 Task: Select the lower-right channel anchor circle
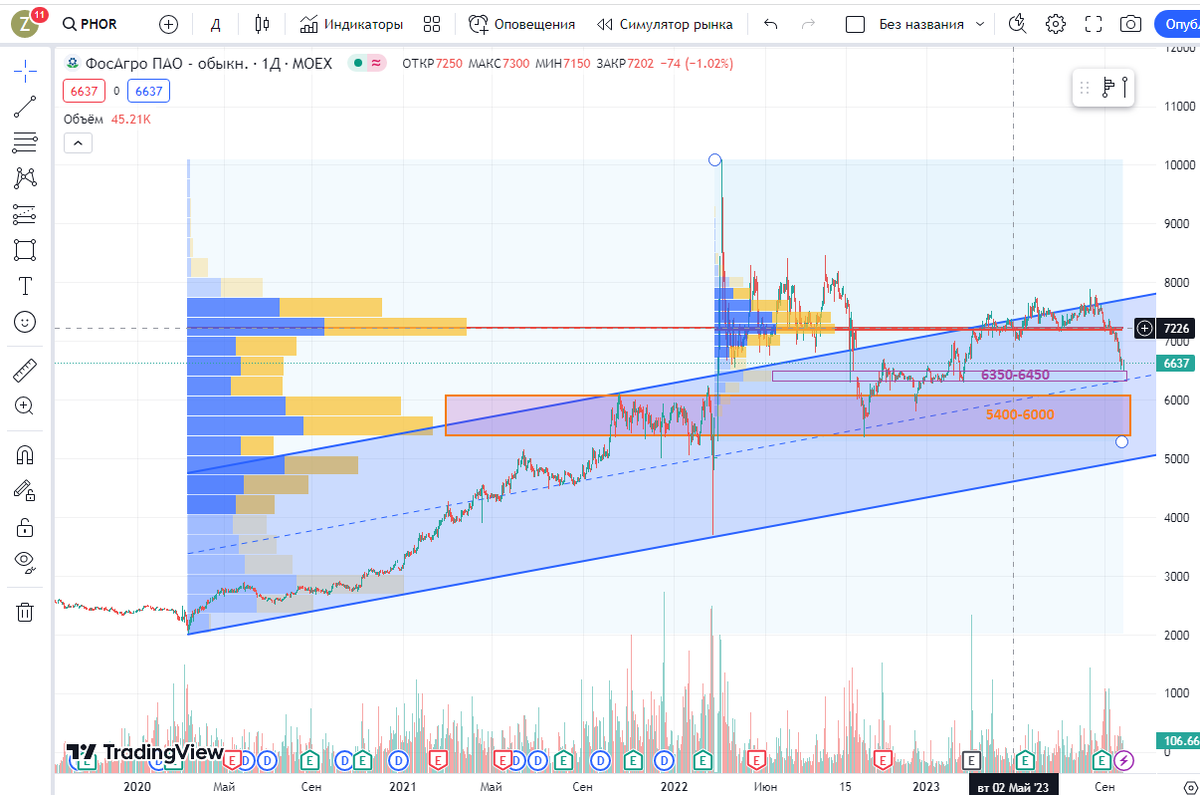click(x=1122, y=441)
